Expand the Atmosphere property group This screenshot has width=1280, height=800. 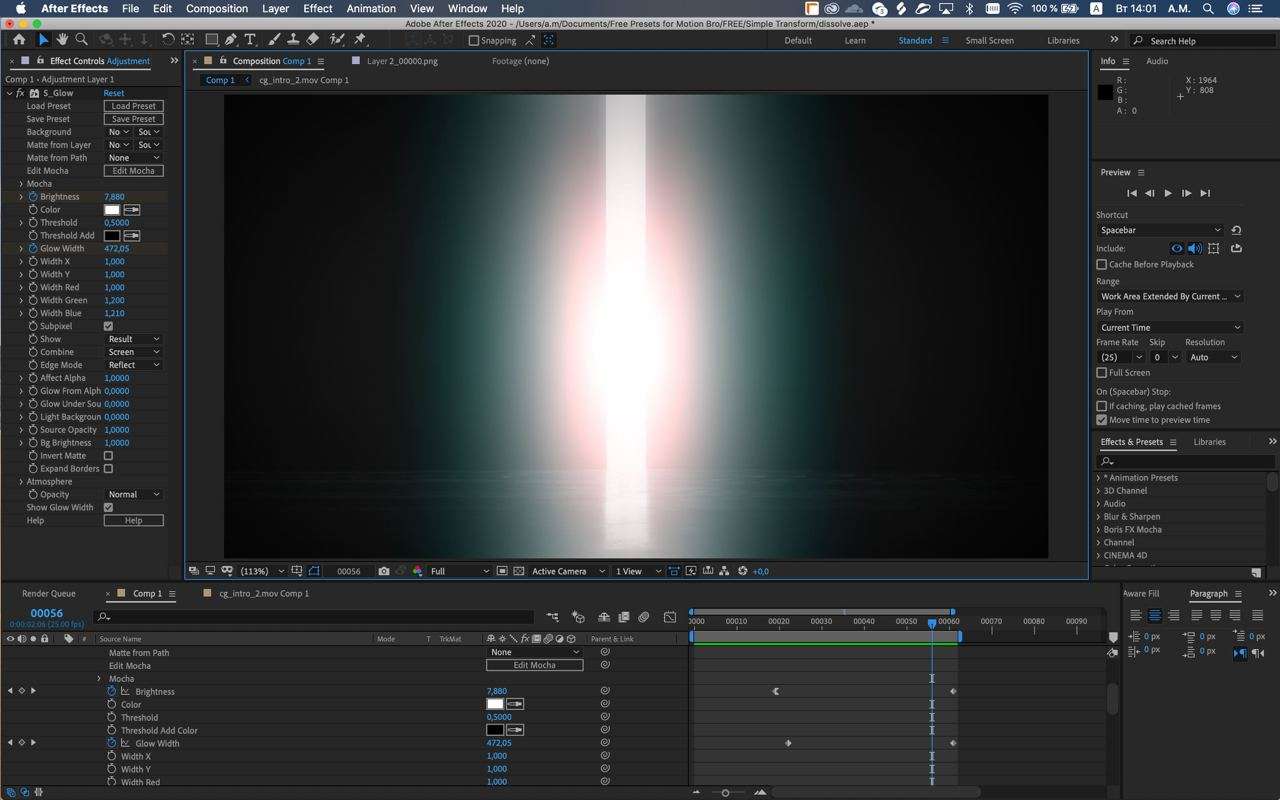coord(21,482)
